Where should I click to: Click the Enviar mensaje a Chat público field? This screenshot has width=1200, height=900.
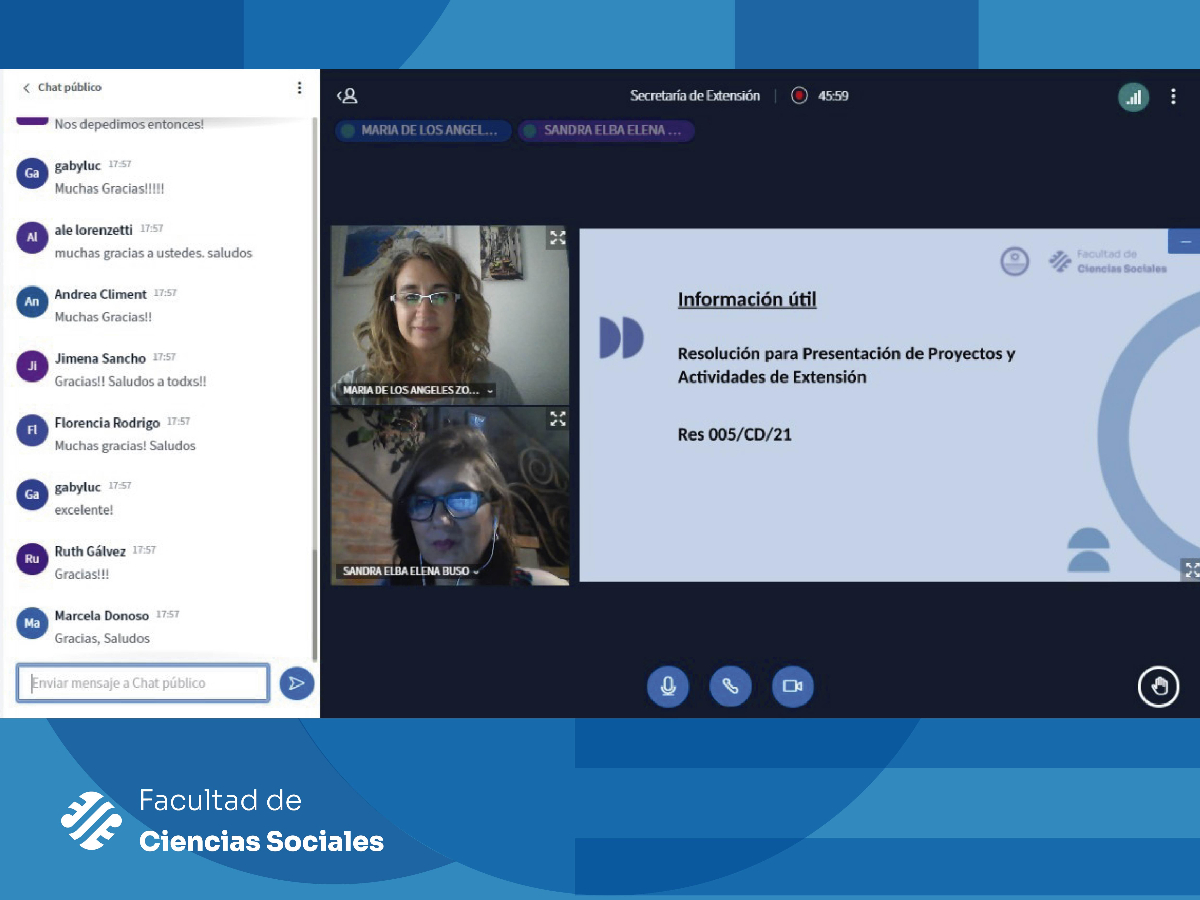click(140, 683)
